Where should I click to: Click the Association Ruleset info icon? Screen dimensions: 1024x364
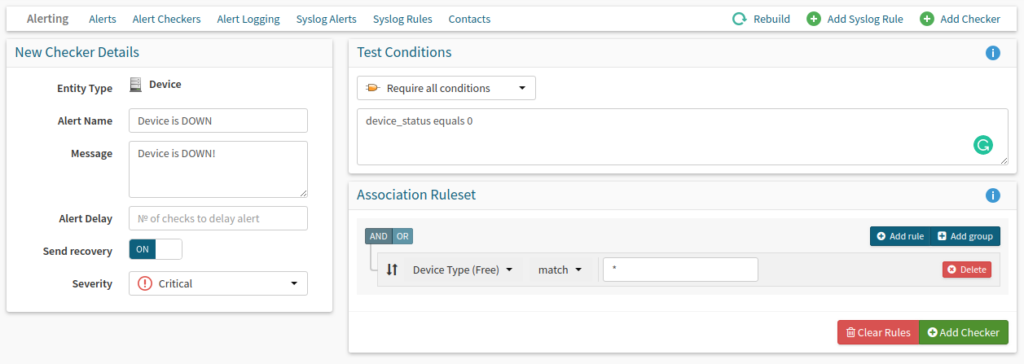(993, 195)
